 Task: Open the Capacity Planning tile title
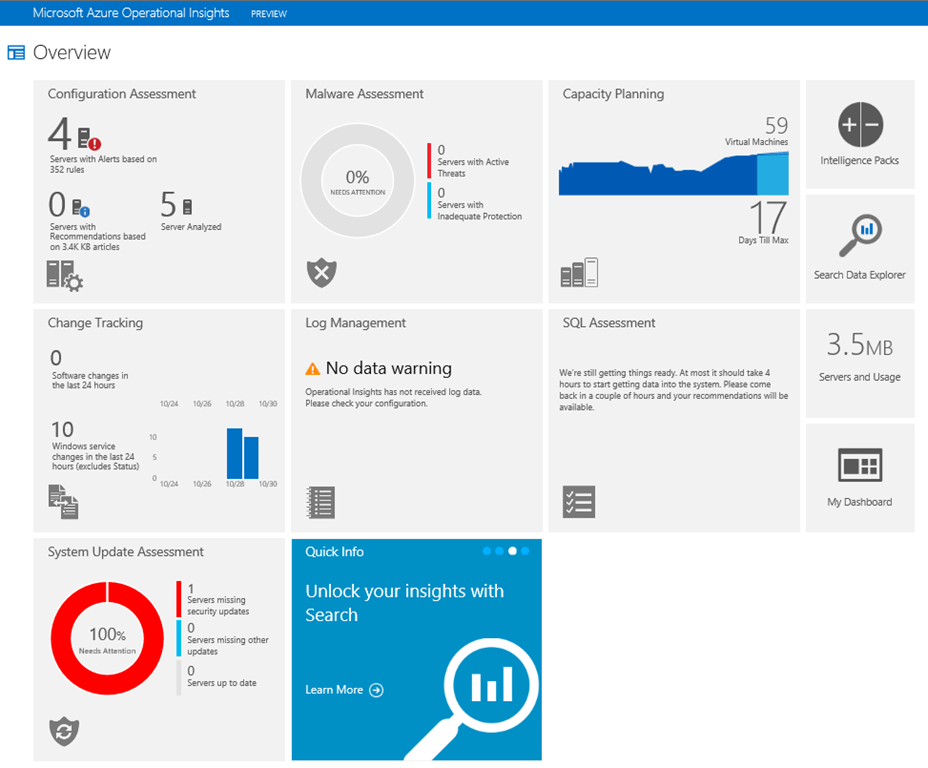click(613, 94)
